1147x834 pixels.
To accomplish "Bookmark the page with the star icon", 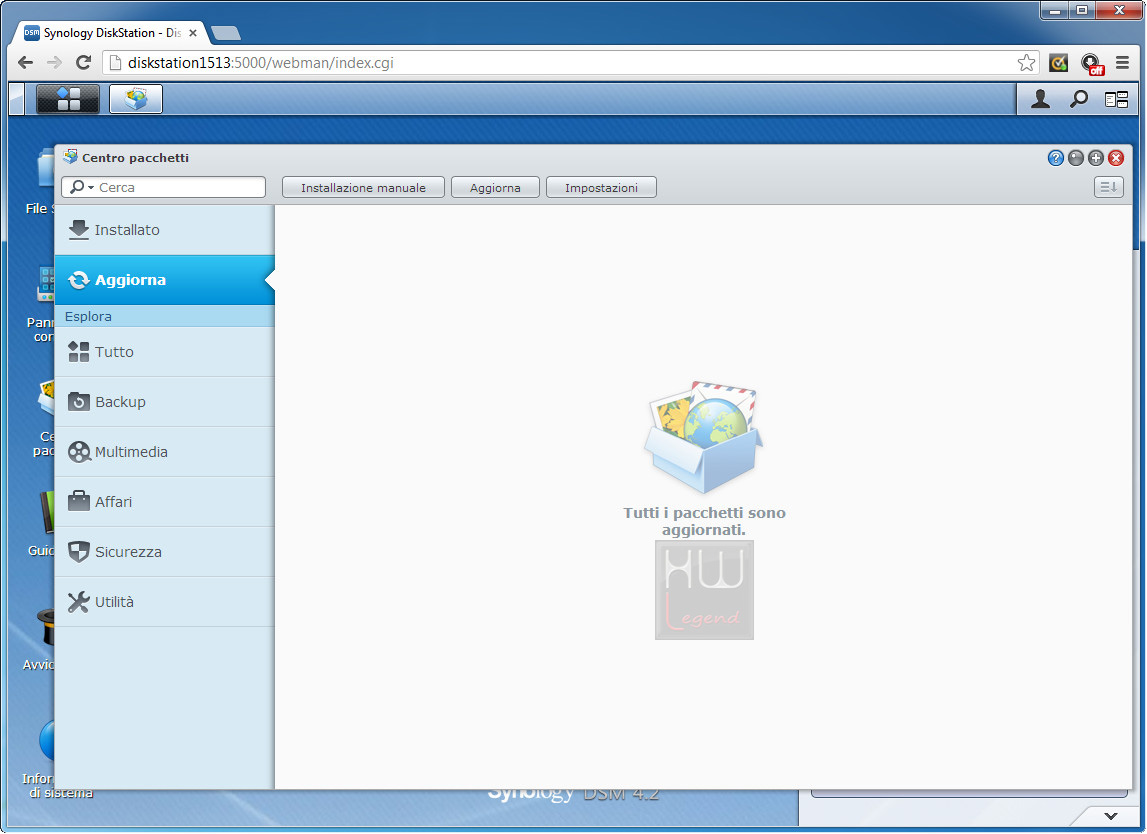I will coord(1026,63).
